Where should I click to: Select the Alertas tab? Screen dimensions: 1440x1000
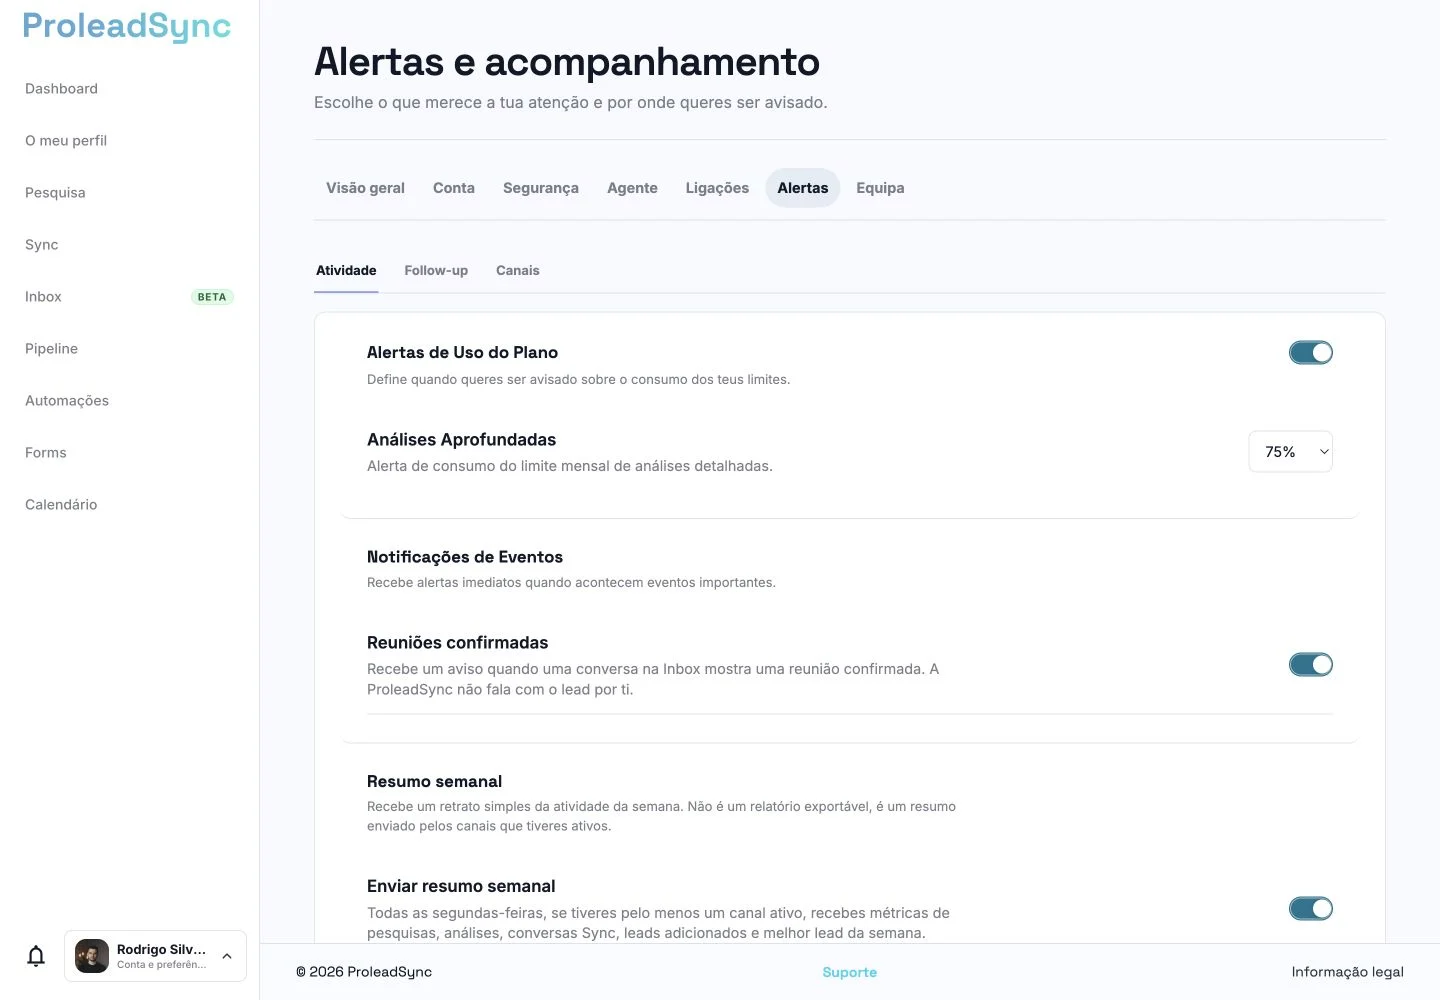point(803,188)
